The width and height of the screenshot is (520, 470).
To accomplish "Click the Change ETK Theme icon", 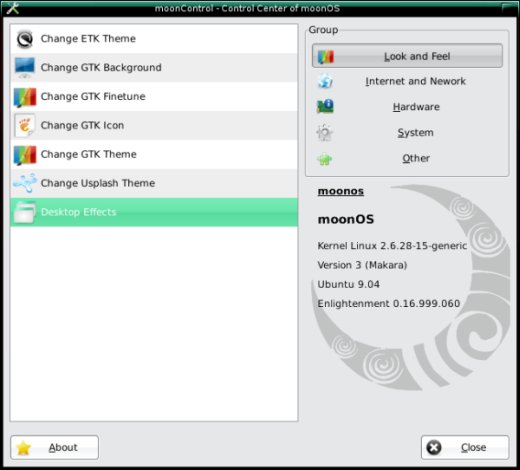I will click(25, 39).
